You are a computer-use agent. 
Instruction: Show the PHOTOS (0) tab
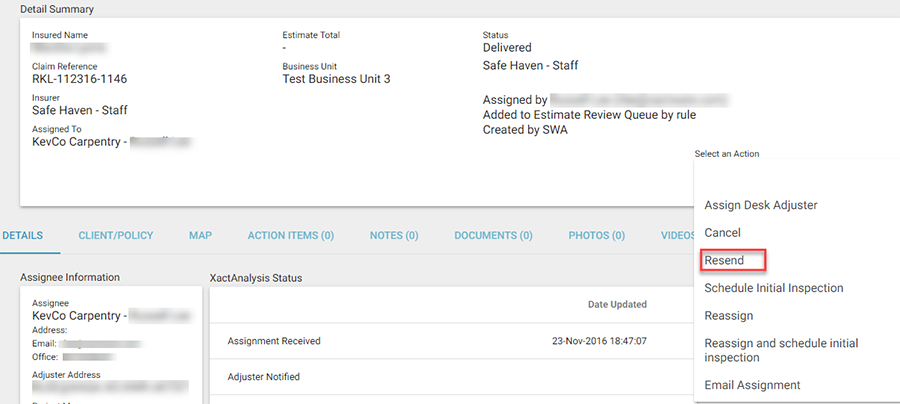pyautogui.click(x=597, y=236)
